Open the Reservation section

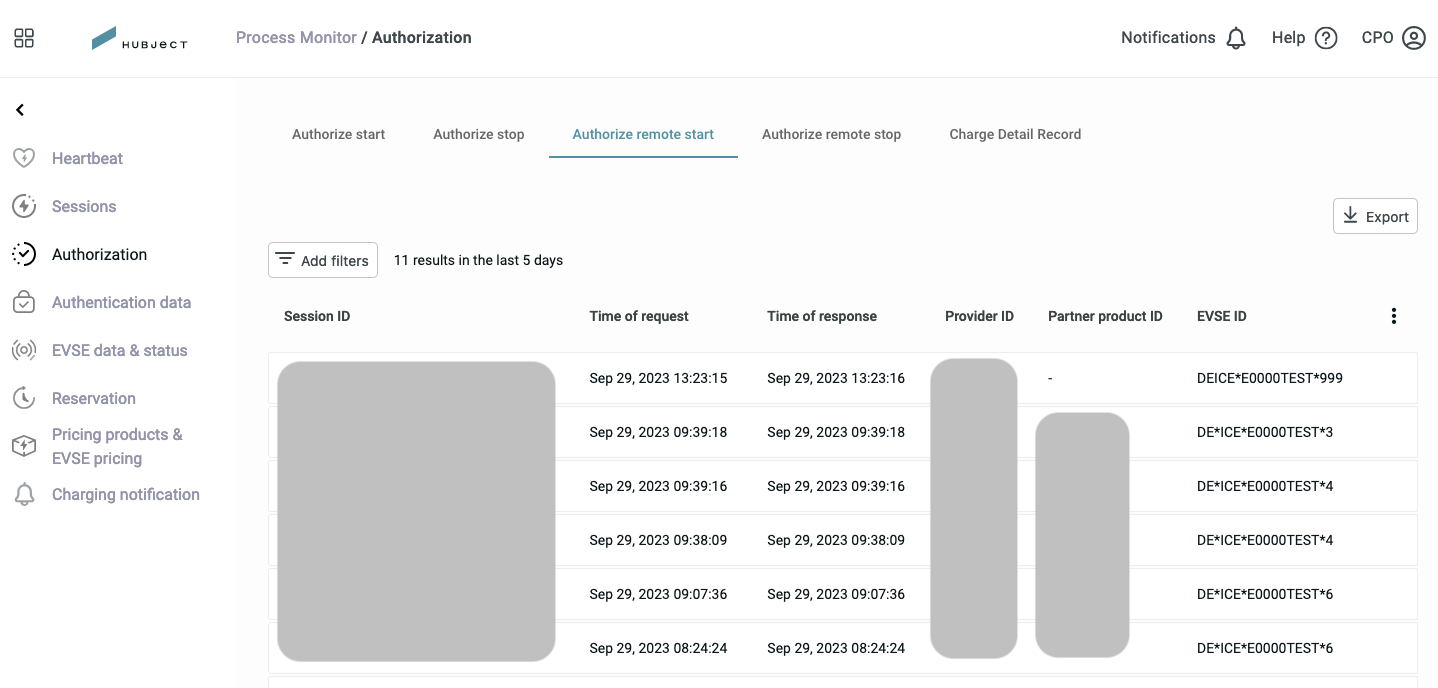click(x=94, y=398)
